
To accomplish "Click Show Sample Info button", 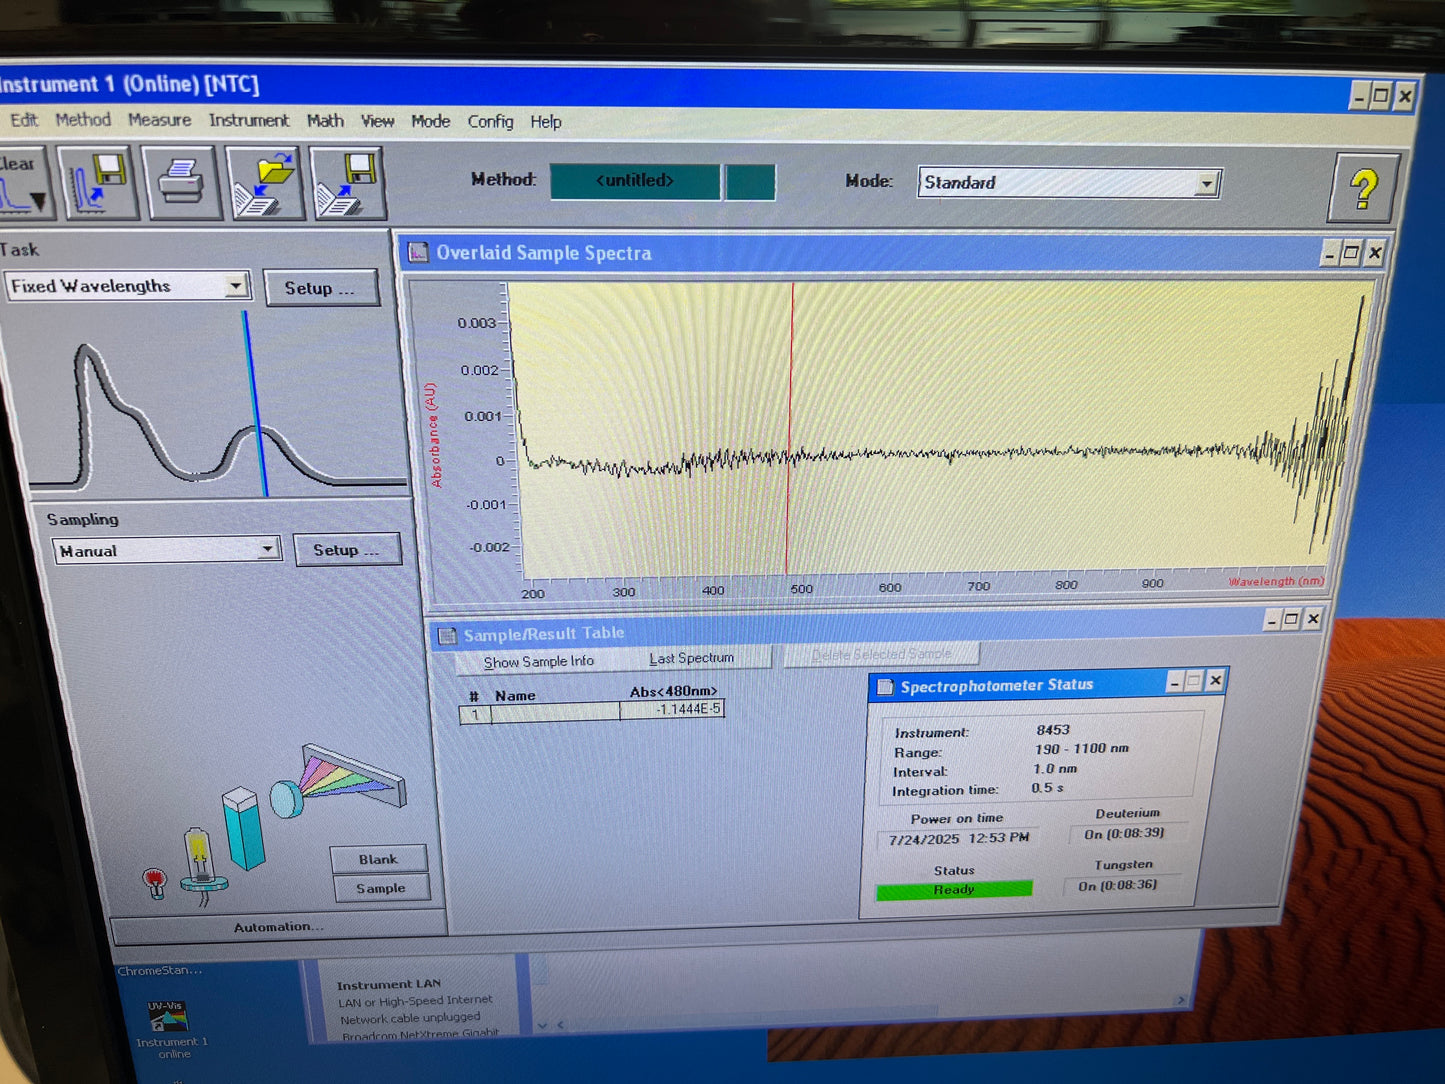I will [538, 661].
